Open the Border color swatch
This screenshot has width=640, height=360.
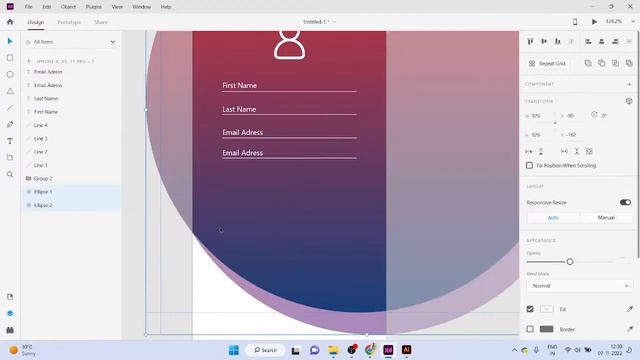[x=547, y=329]
